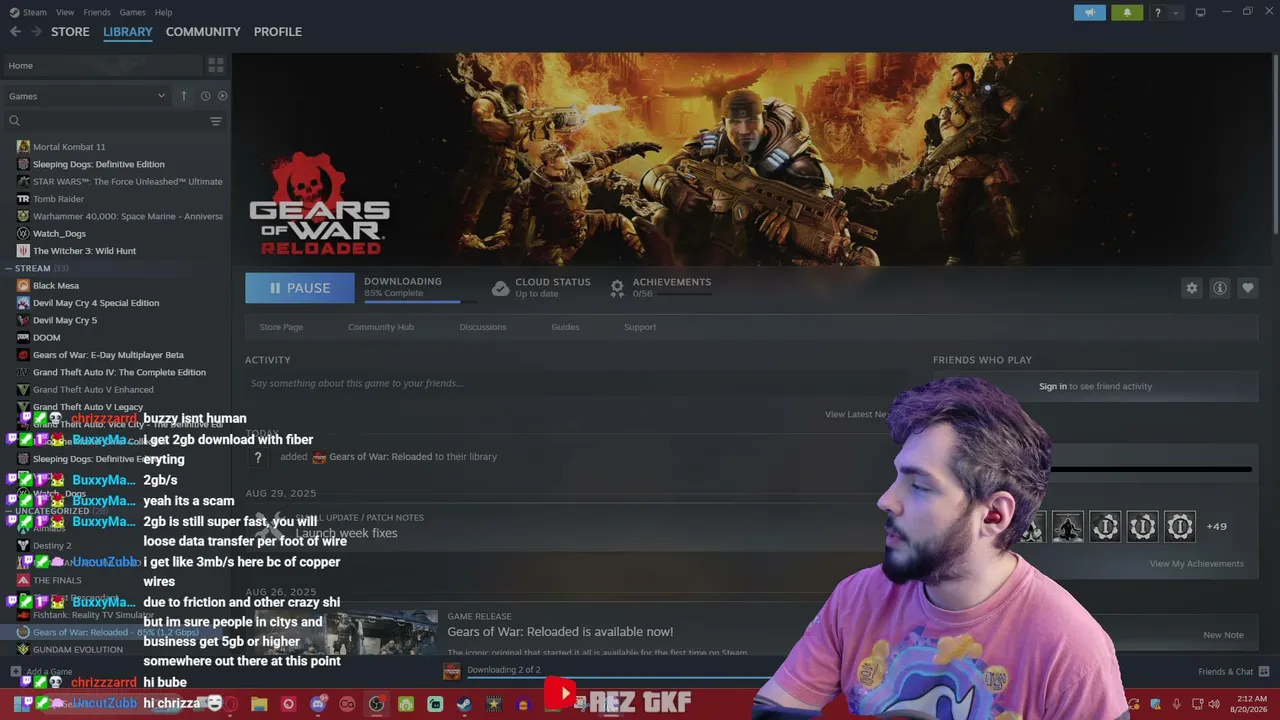Open Discord from the taskbar
The width and height of the screenshot is (1280, 720).
(x=318, y=705)
